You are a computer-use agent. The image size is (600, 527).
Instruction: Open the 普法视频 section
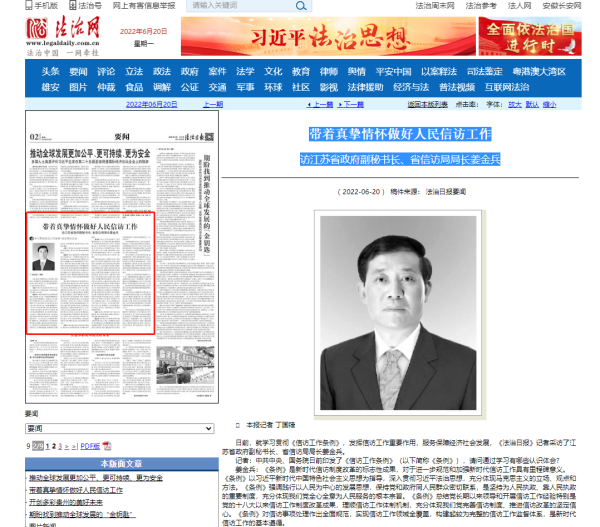[457, 87]
